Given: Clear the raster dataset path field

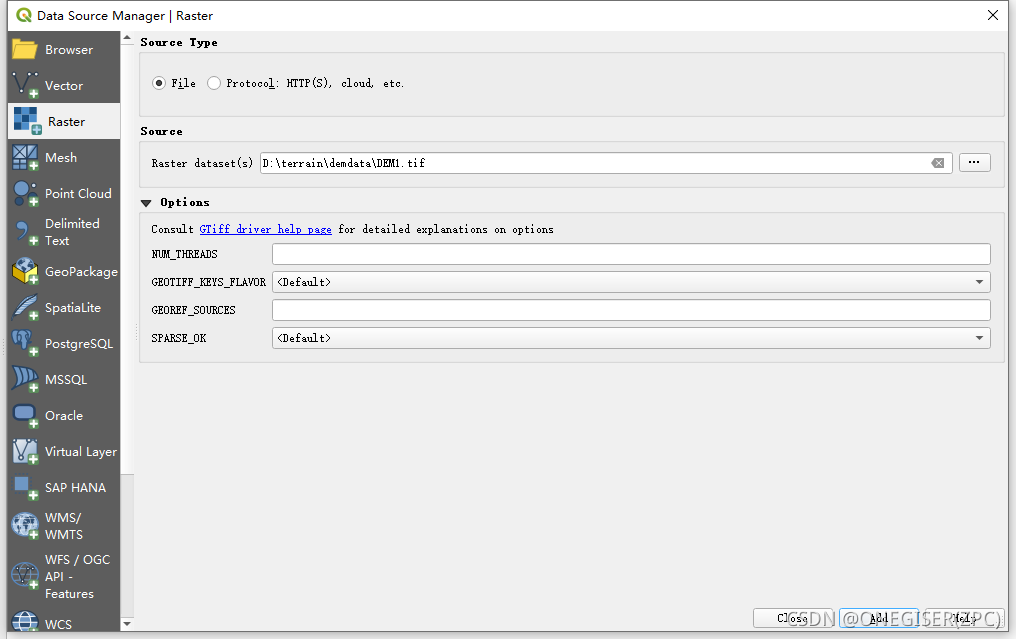Looking at the screenshot, I should click(x=938, y=163).
